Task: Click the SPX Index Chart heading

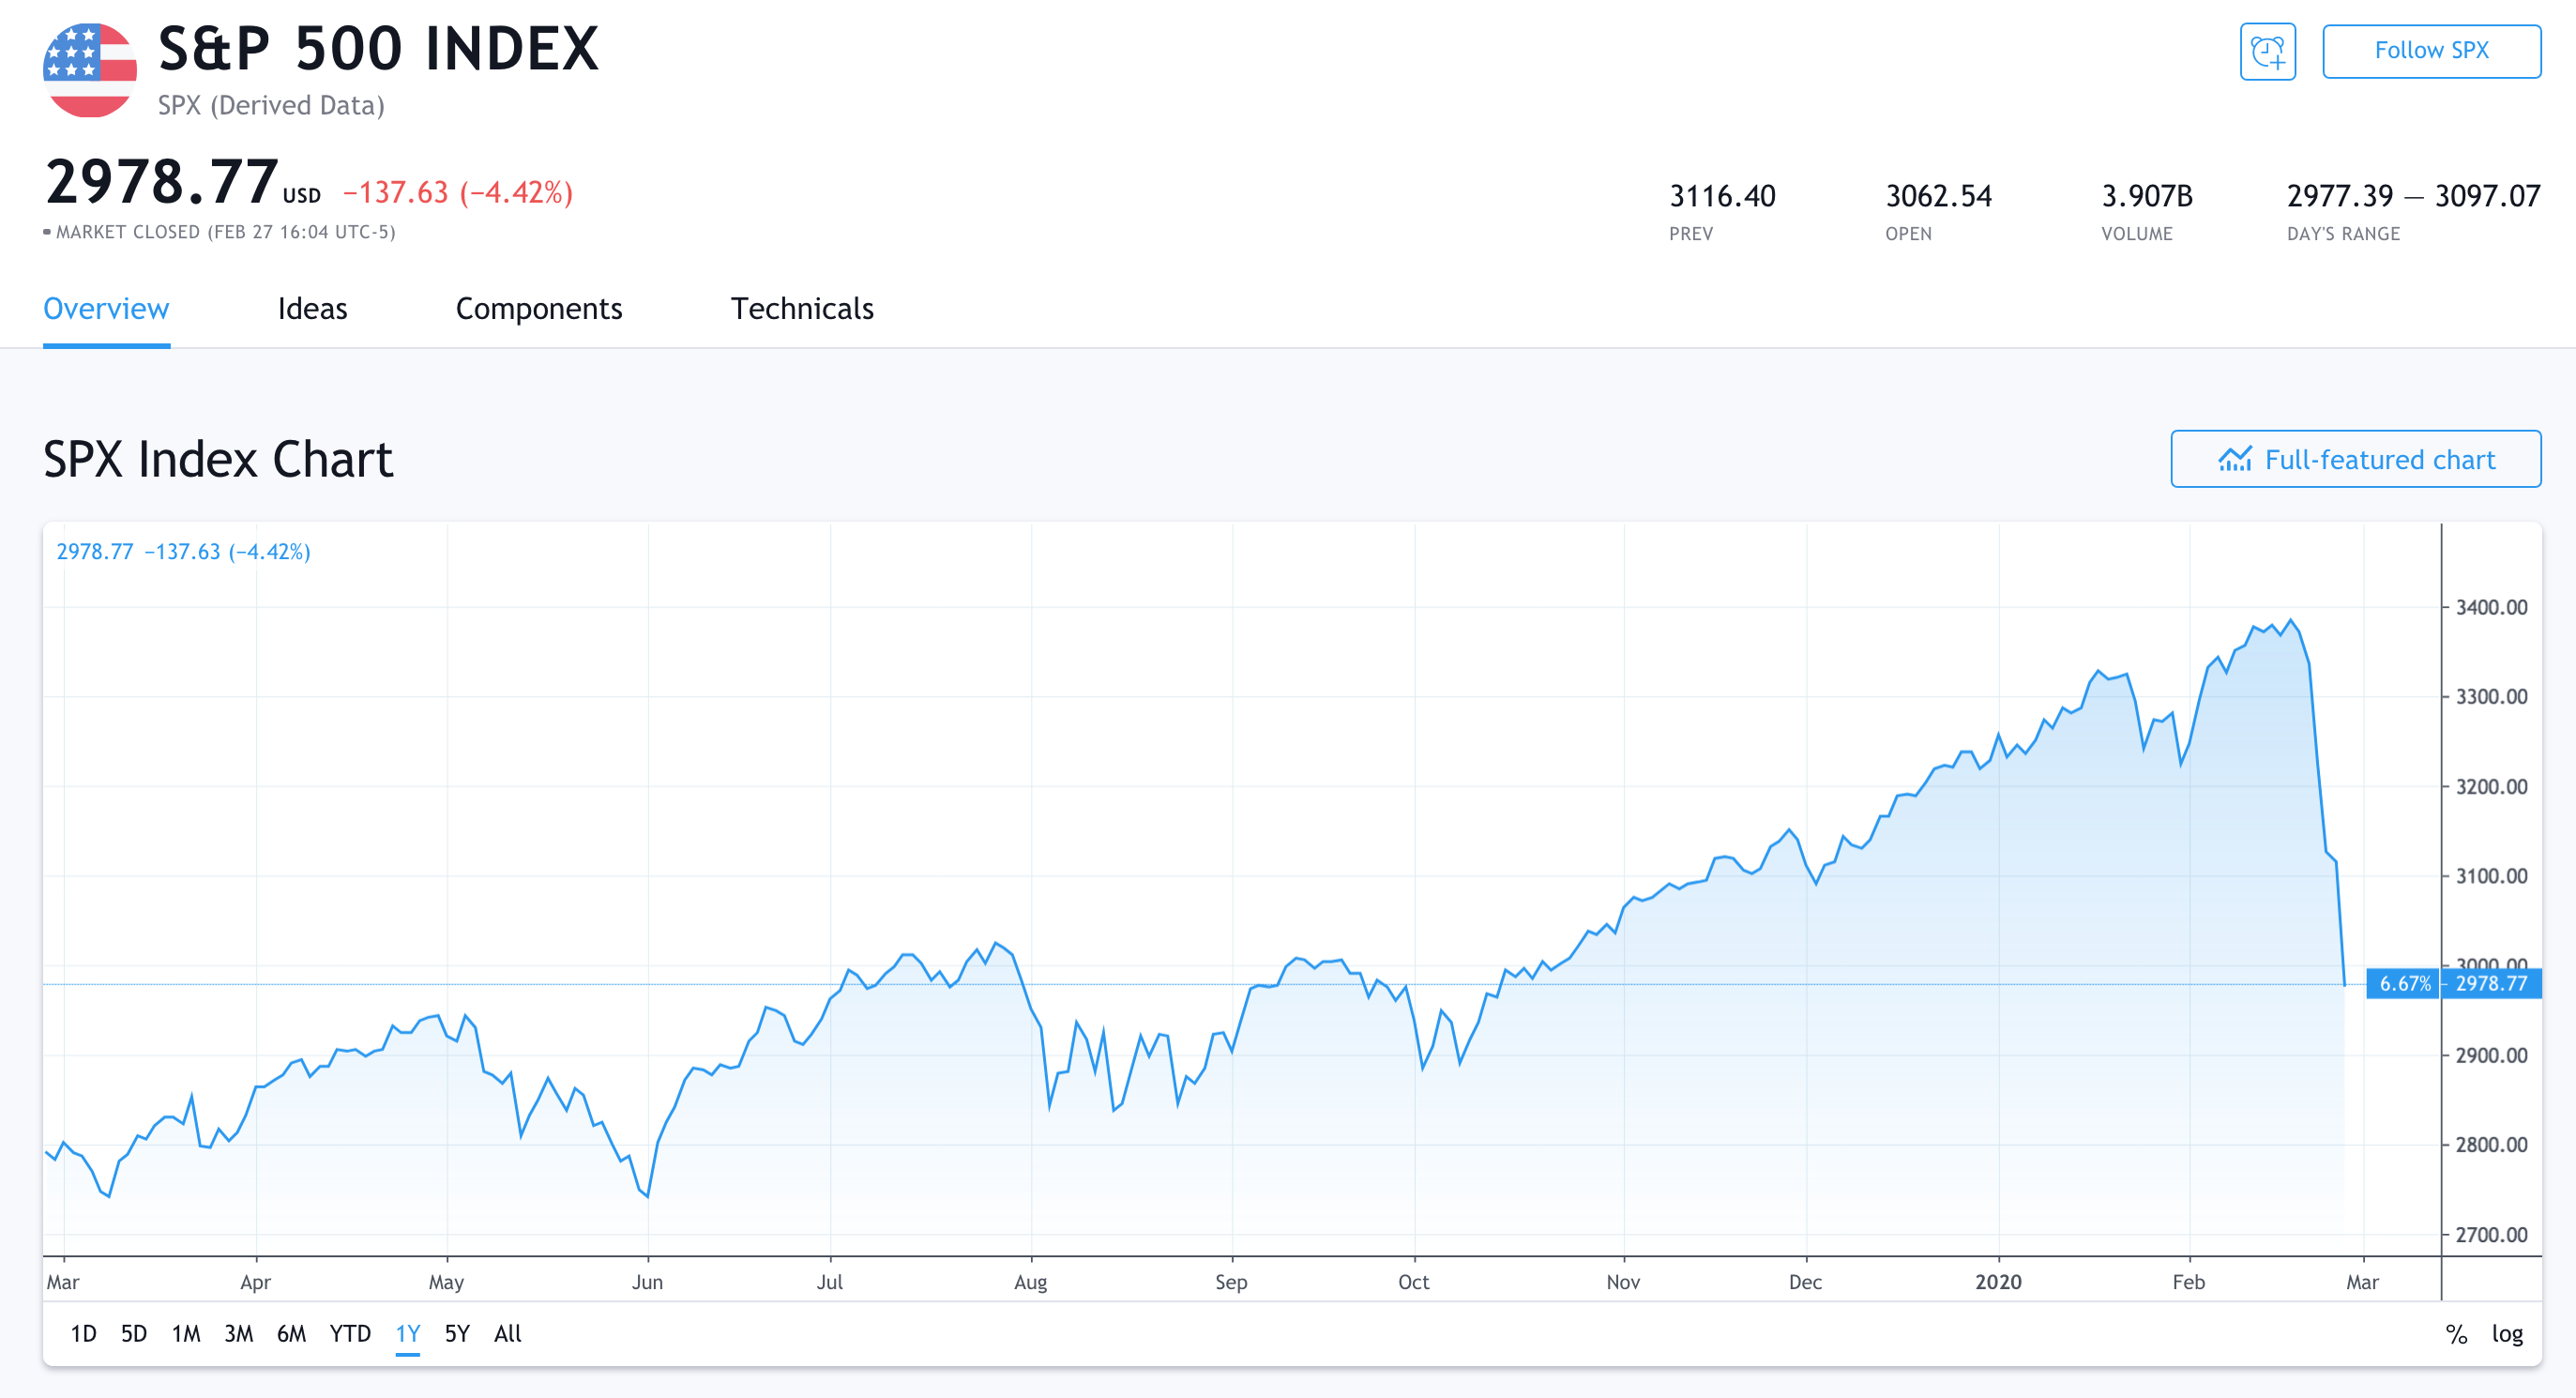Action: click(218, 459)
